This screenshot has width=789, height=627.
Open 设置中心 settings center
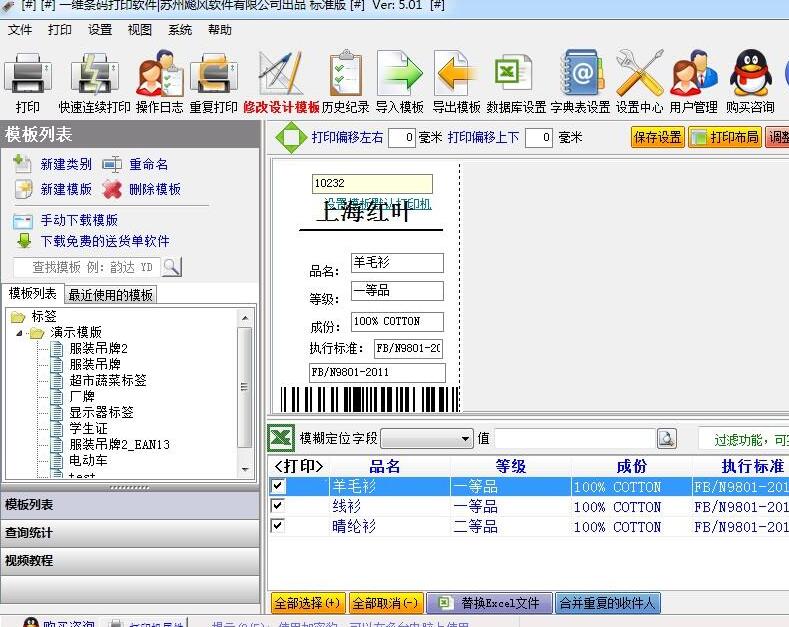pos(640,73)
